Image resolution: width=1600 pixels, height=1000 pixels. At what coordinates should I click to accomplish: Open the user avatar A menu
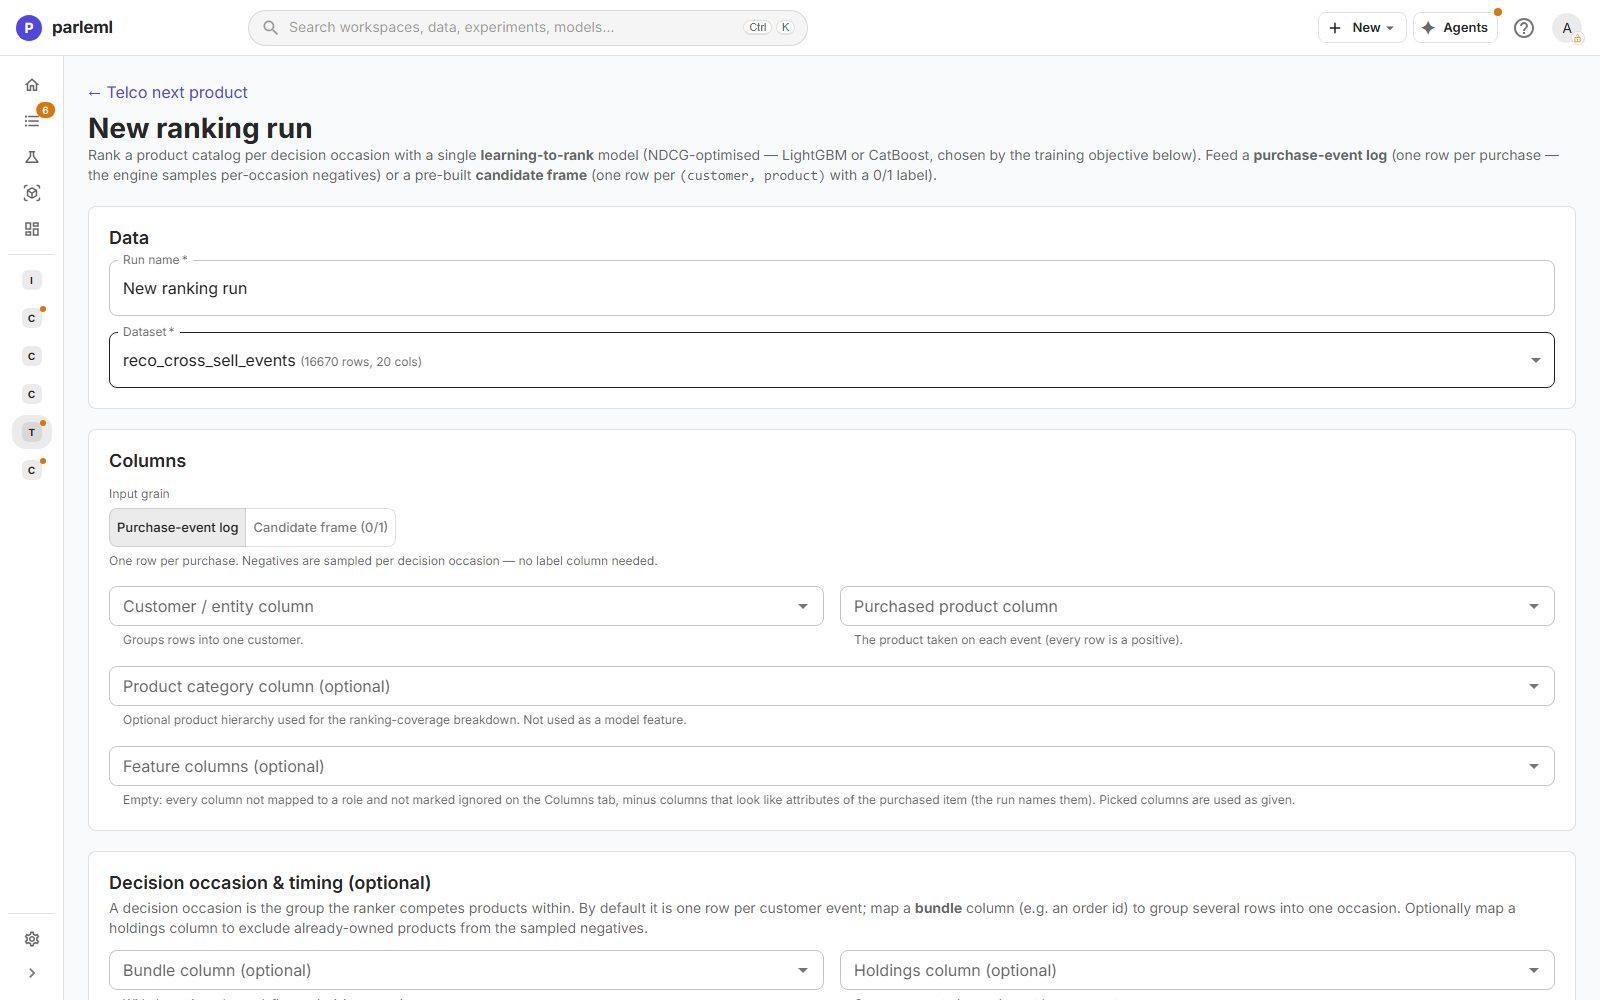point(1567,28)
